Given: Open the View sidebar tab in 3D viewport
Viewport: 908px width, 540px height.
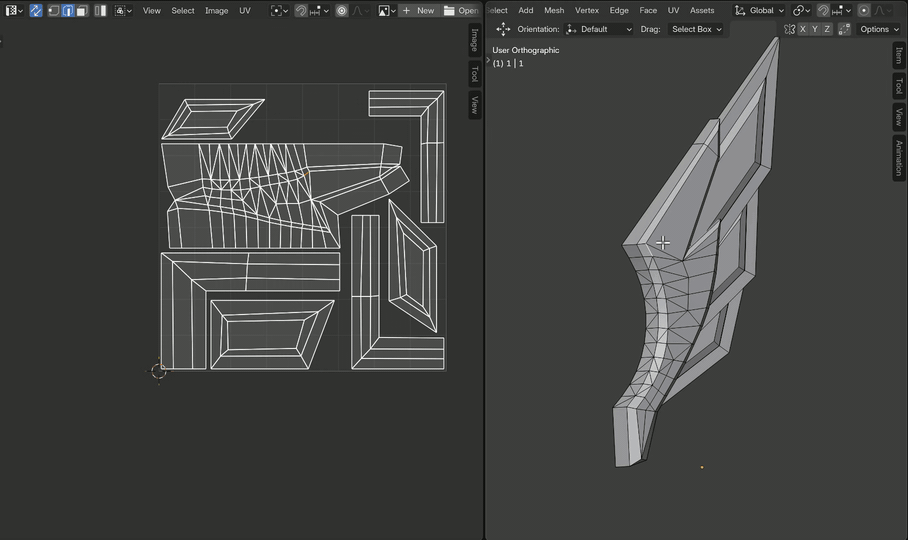Looking at the screenshot, I should click(899, 117).
